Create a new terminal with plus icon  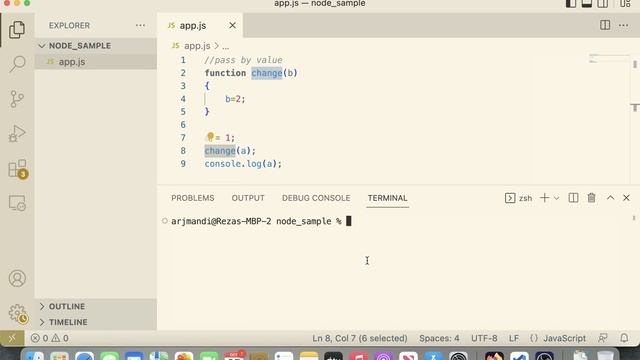tap(544, 198)
